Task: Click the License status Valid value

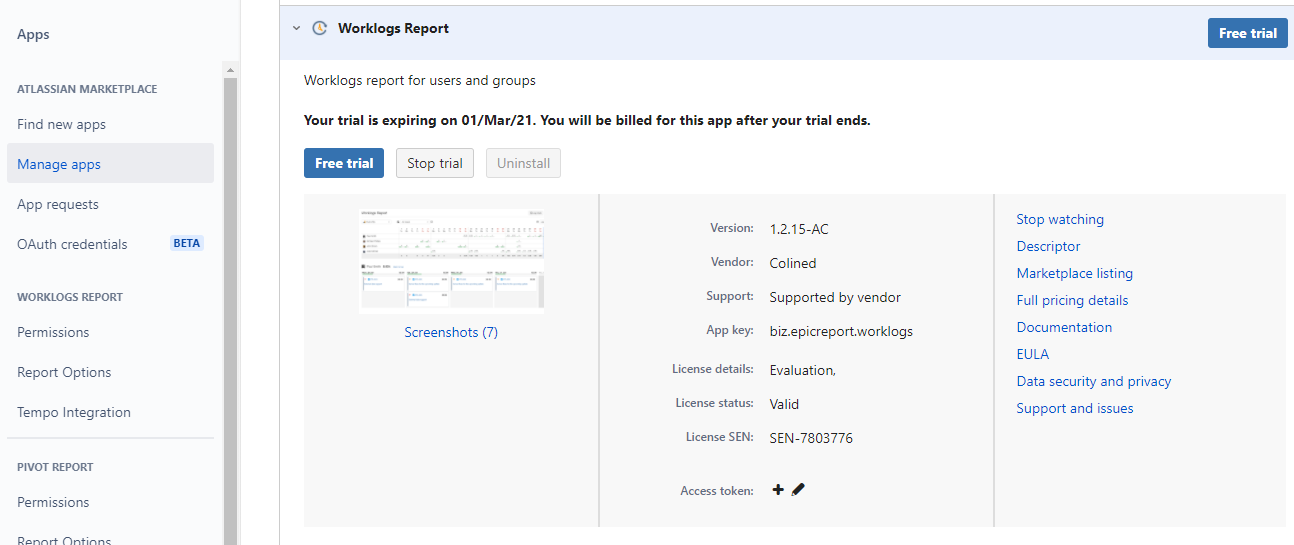Action: (784, 404)
